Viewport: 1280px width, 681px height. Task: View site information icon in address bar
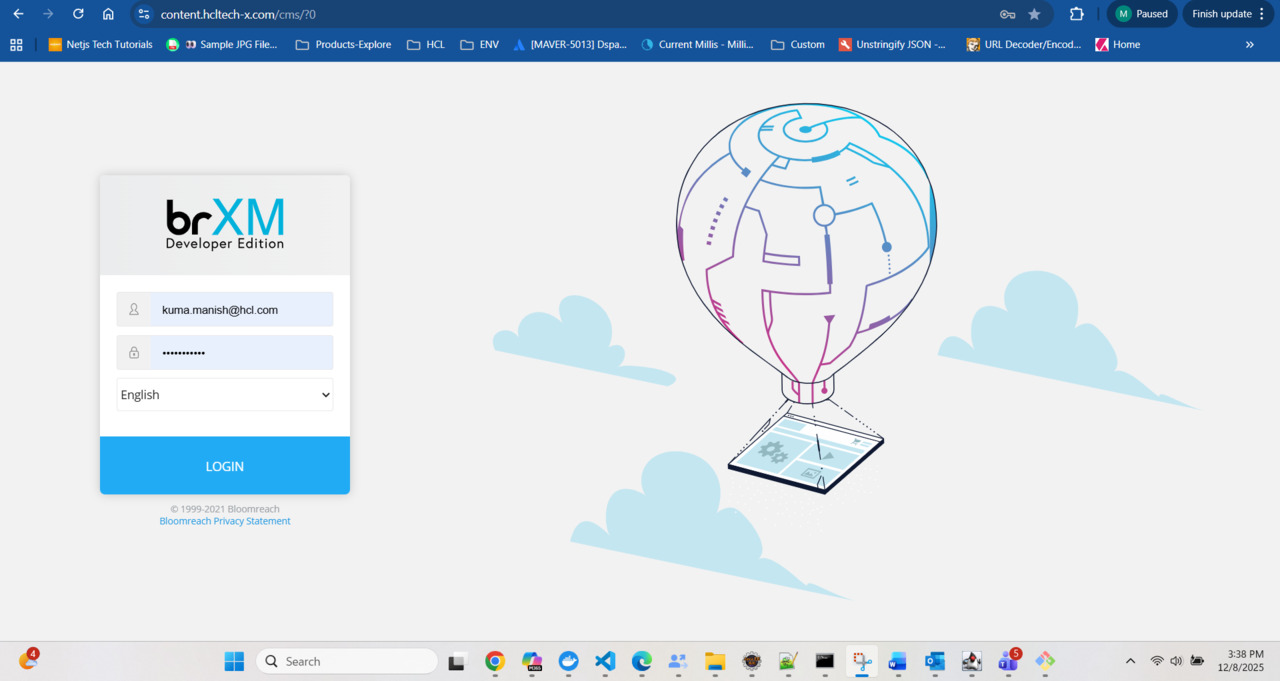(x=144, y=14)
